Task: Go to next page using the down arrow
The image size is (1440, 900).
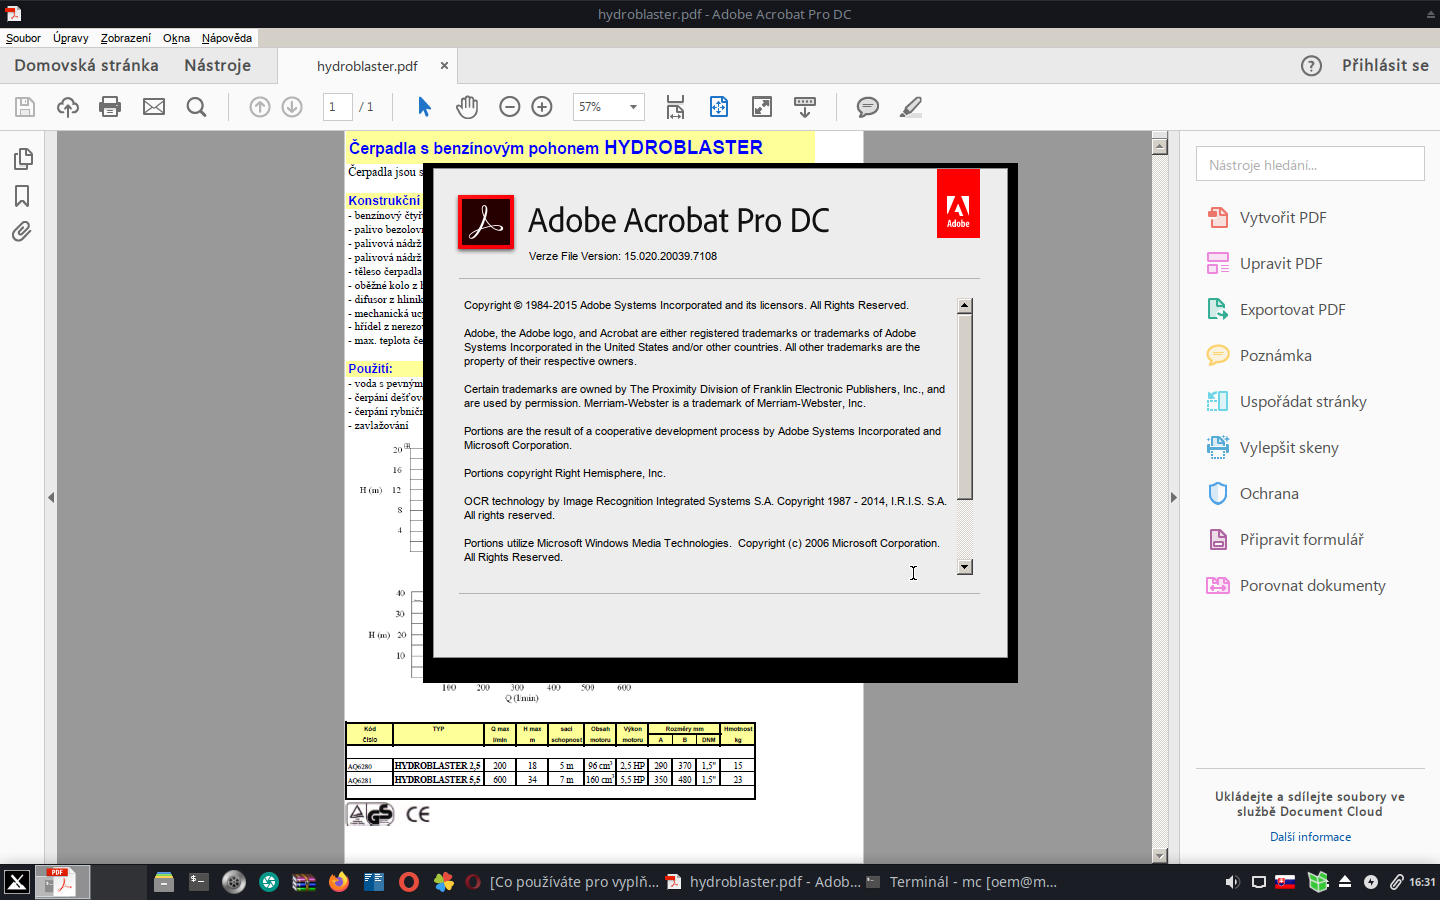Action: click(292, 107)
